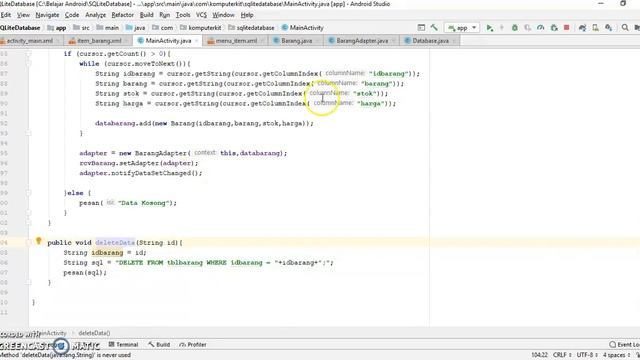This screenshot has width=640, height=360.
Task: Open the Edit menu
Action: pos(6,15)
